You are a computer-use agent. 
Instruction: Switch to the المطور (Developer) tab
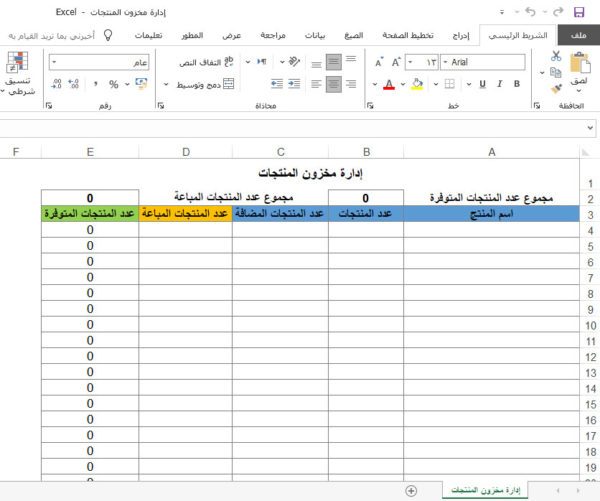[192, 36]
